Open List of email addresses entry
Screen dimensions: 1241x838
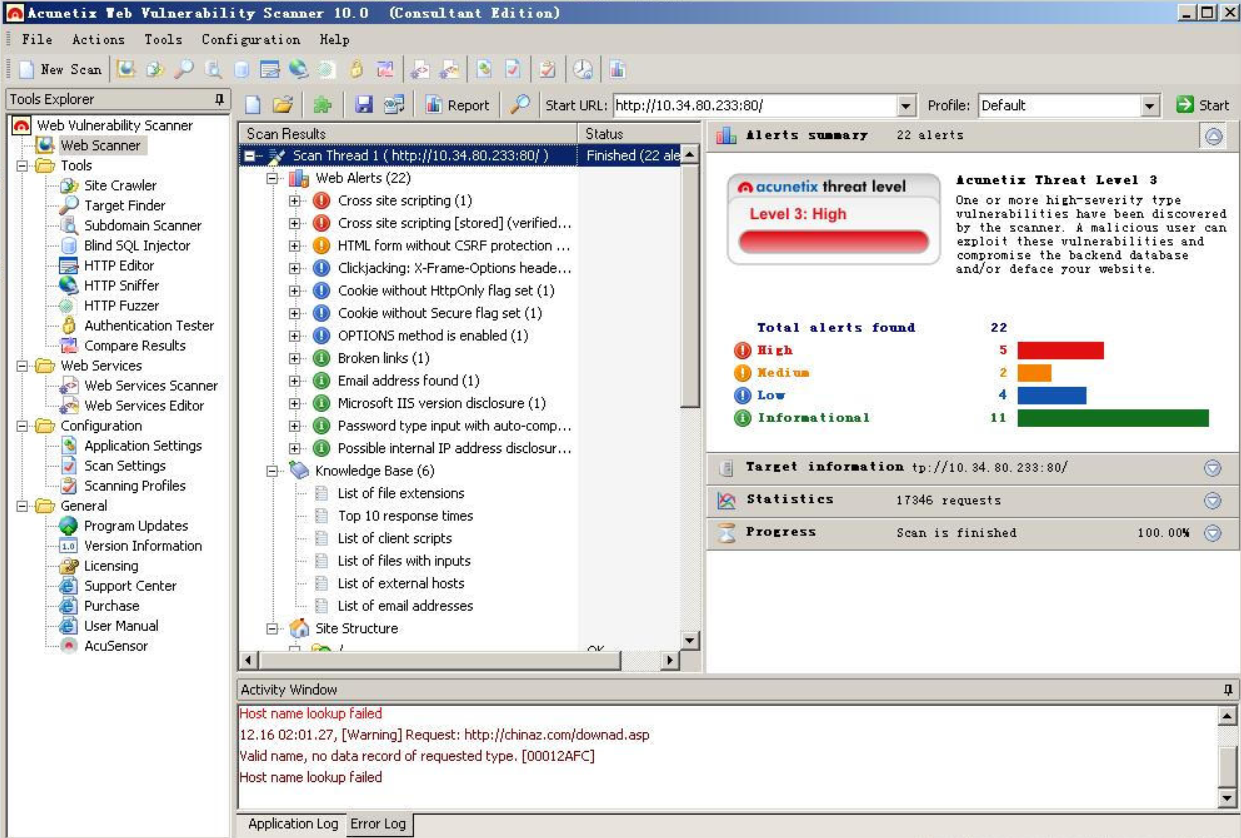point(405,606)
